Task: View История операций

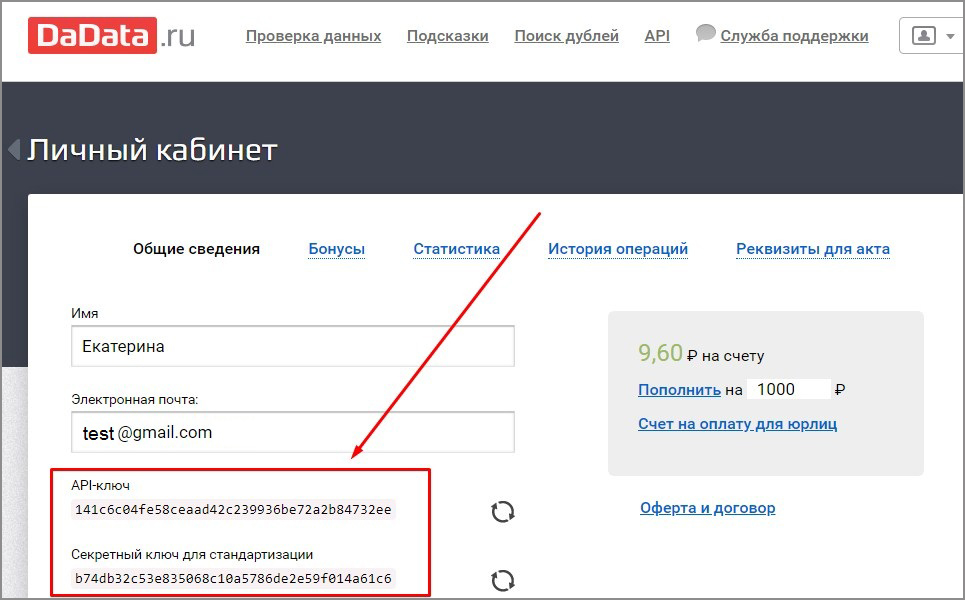Action: (x=618, y=249)
